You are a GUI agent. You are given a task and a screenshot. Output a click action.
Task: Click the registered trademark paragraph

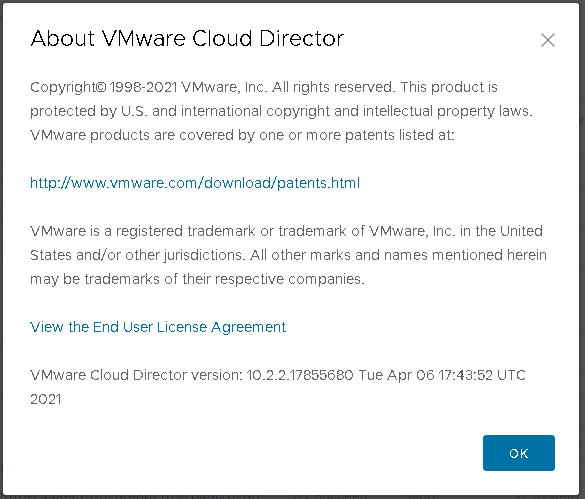click(288, 255)
